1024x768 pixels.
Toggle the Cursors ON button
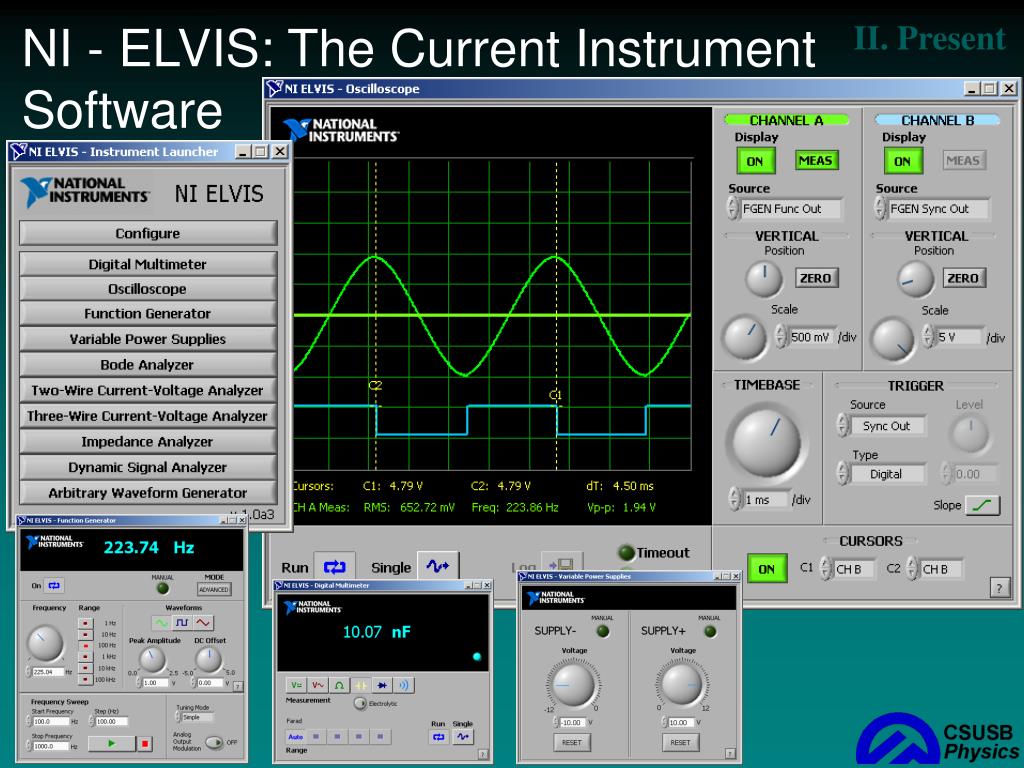click(767, 569)
